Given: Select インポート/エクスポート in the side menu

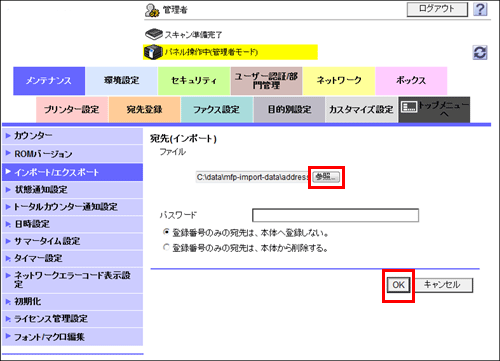Looking at the screenshot, I should click(72, 172).
